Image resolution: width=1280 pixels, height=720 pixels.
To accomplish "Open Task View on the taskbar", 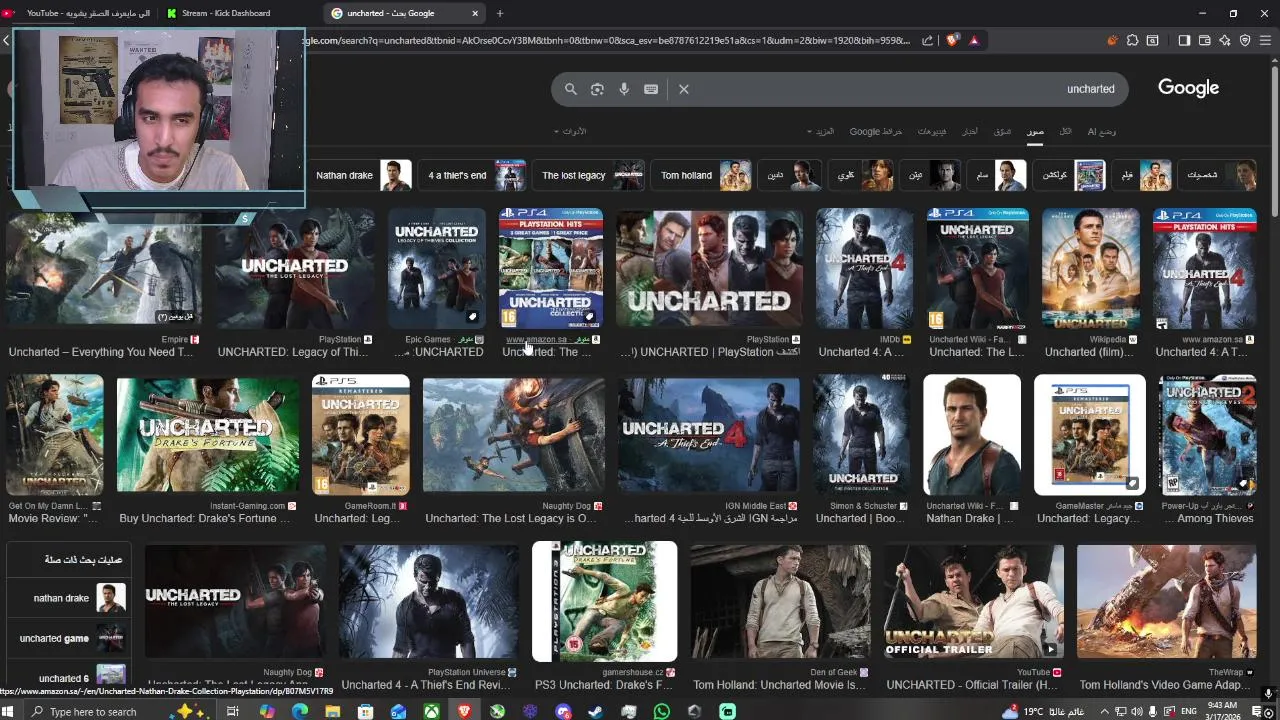I will tap(232, 711).
